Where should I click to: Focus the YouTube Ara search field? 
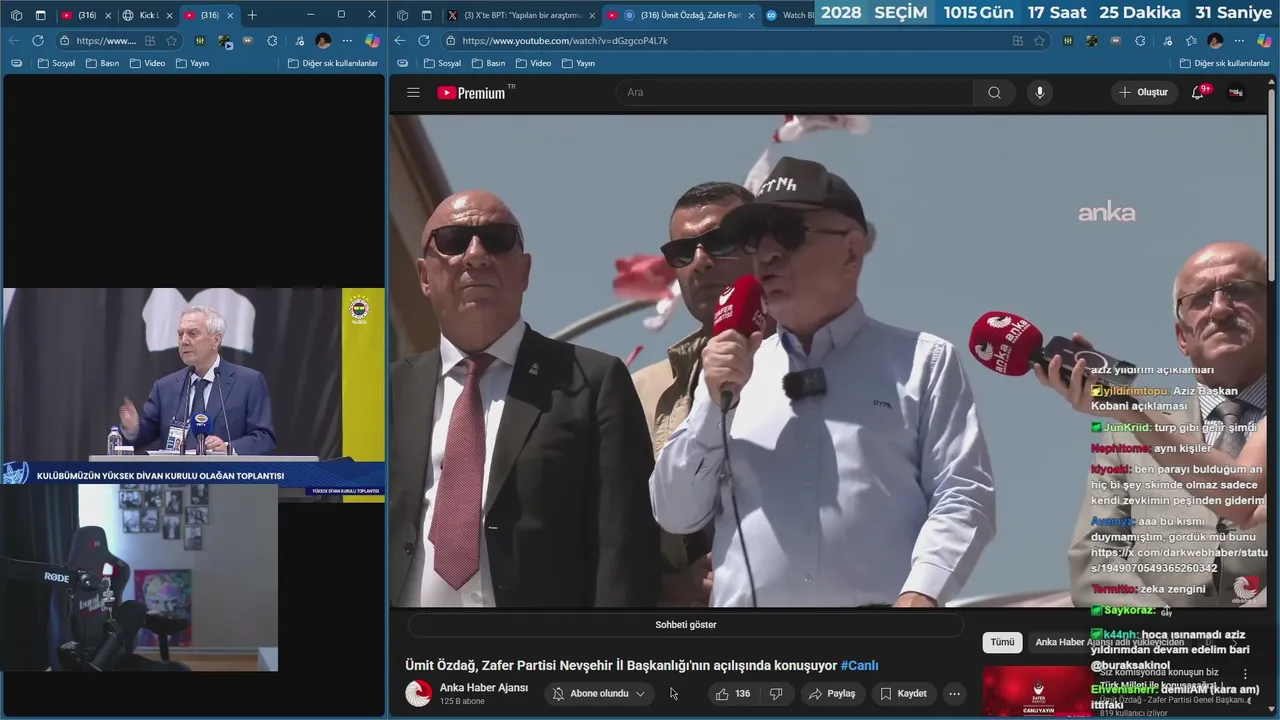coord(795,92)
